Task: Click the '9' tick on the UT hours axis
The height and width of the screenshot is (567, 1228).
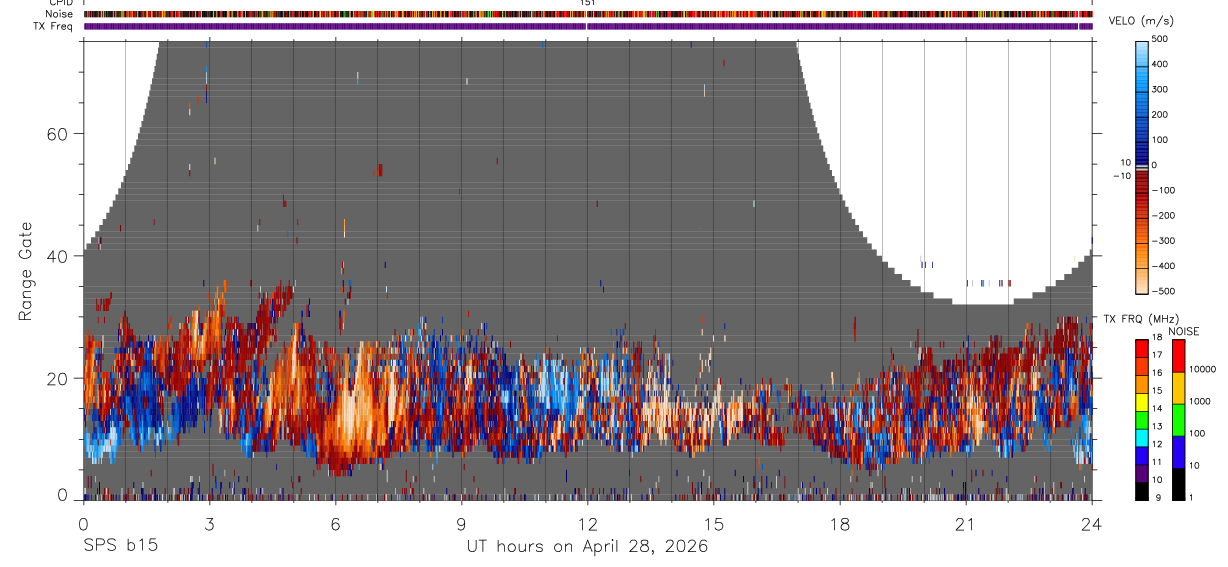Action: pyautogui.click(x=462, y=524)
